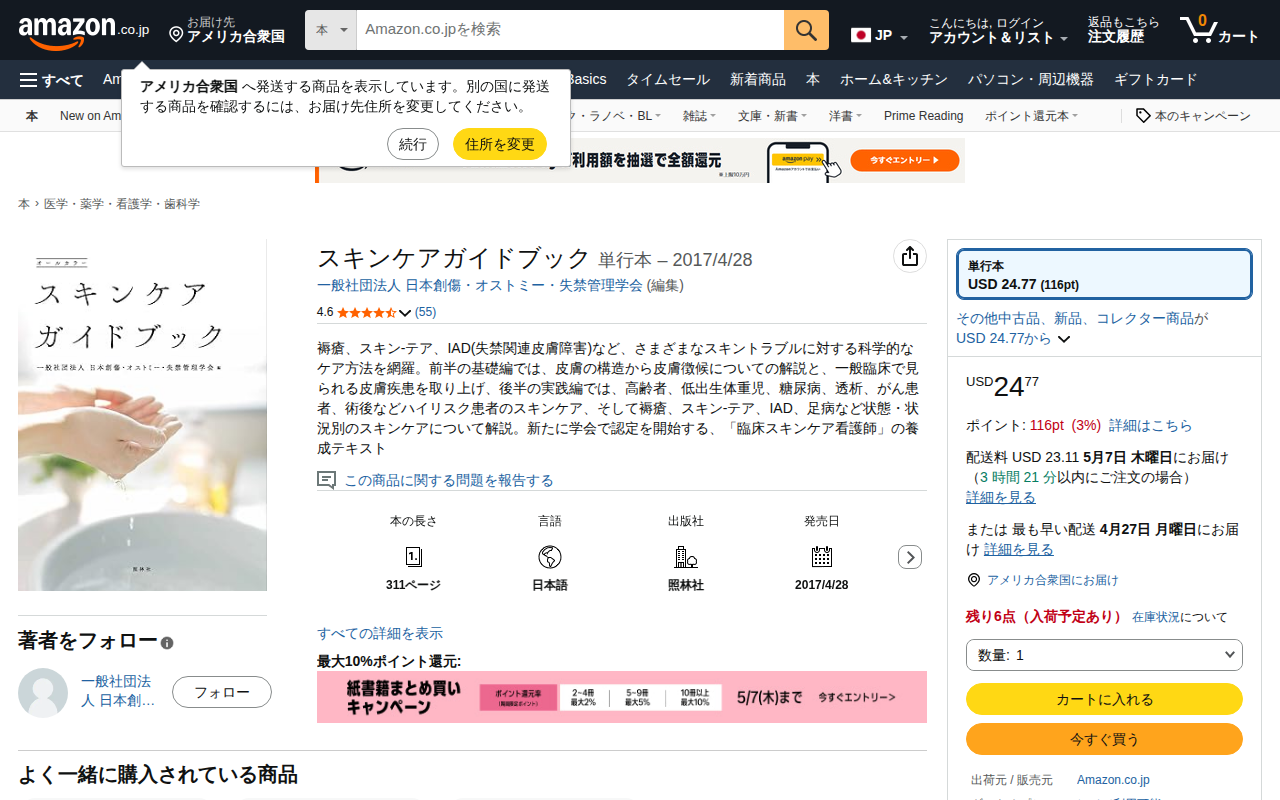The height and width of the screenshot is (800, 1280).
Task: Click the 住所を変更 button
Action: [500, 144]
